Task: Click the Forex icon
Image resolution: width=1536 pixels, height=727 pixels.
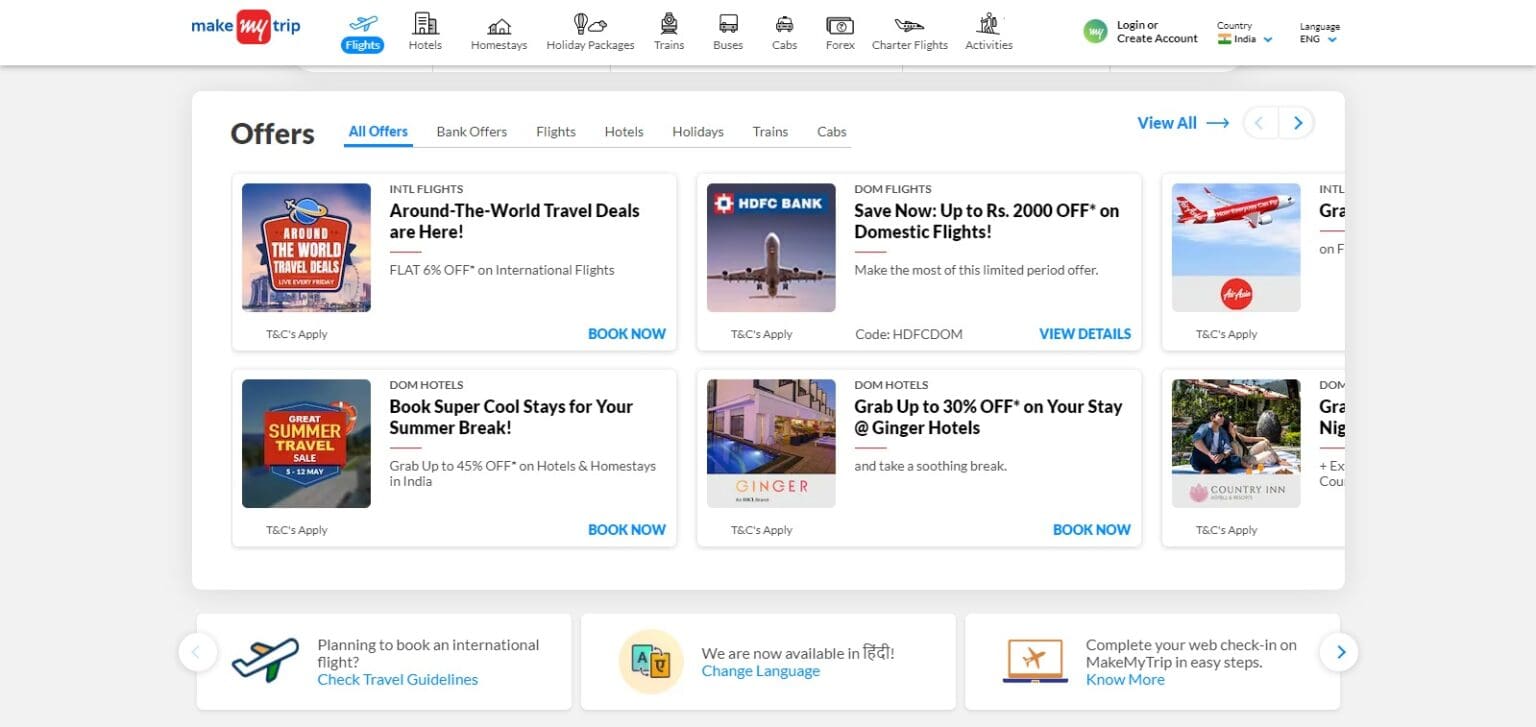Action: [839, 32]
